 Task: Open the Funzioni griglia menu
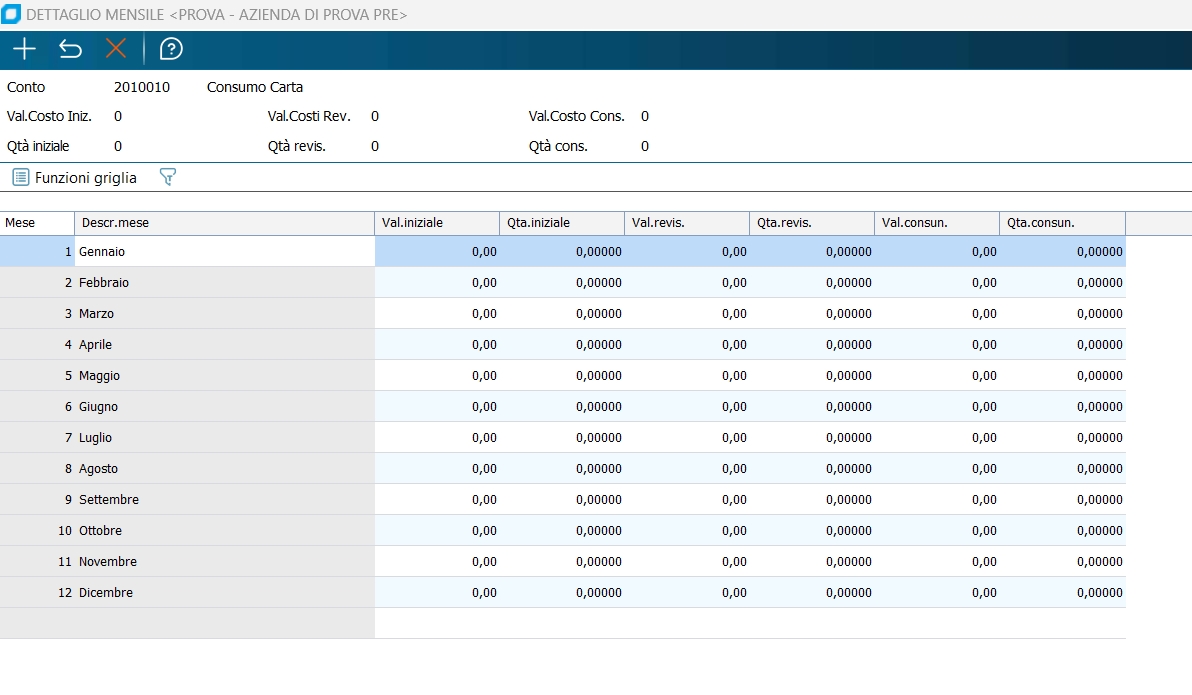coord(85,177)
